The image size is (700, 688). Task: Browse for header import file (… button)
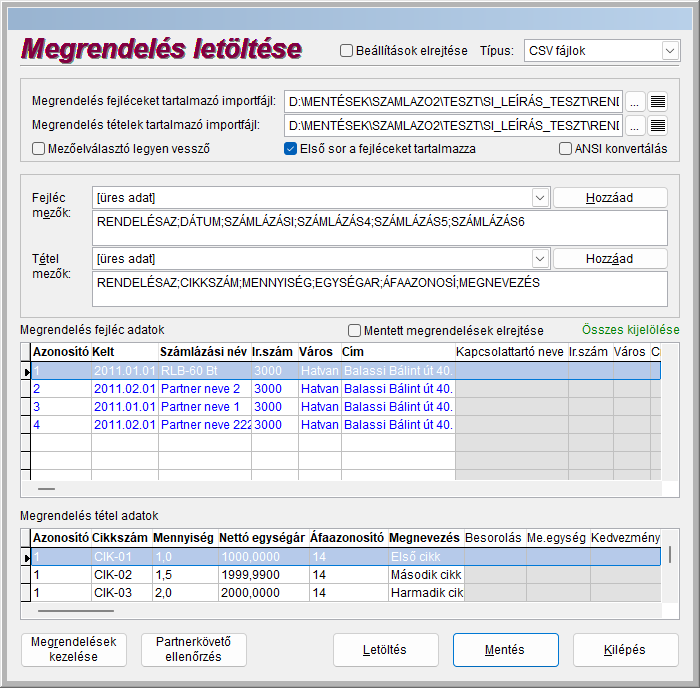[x=634, y=102]
